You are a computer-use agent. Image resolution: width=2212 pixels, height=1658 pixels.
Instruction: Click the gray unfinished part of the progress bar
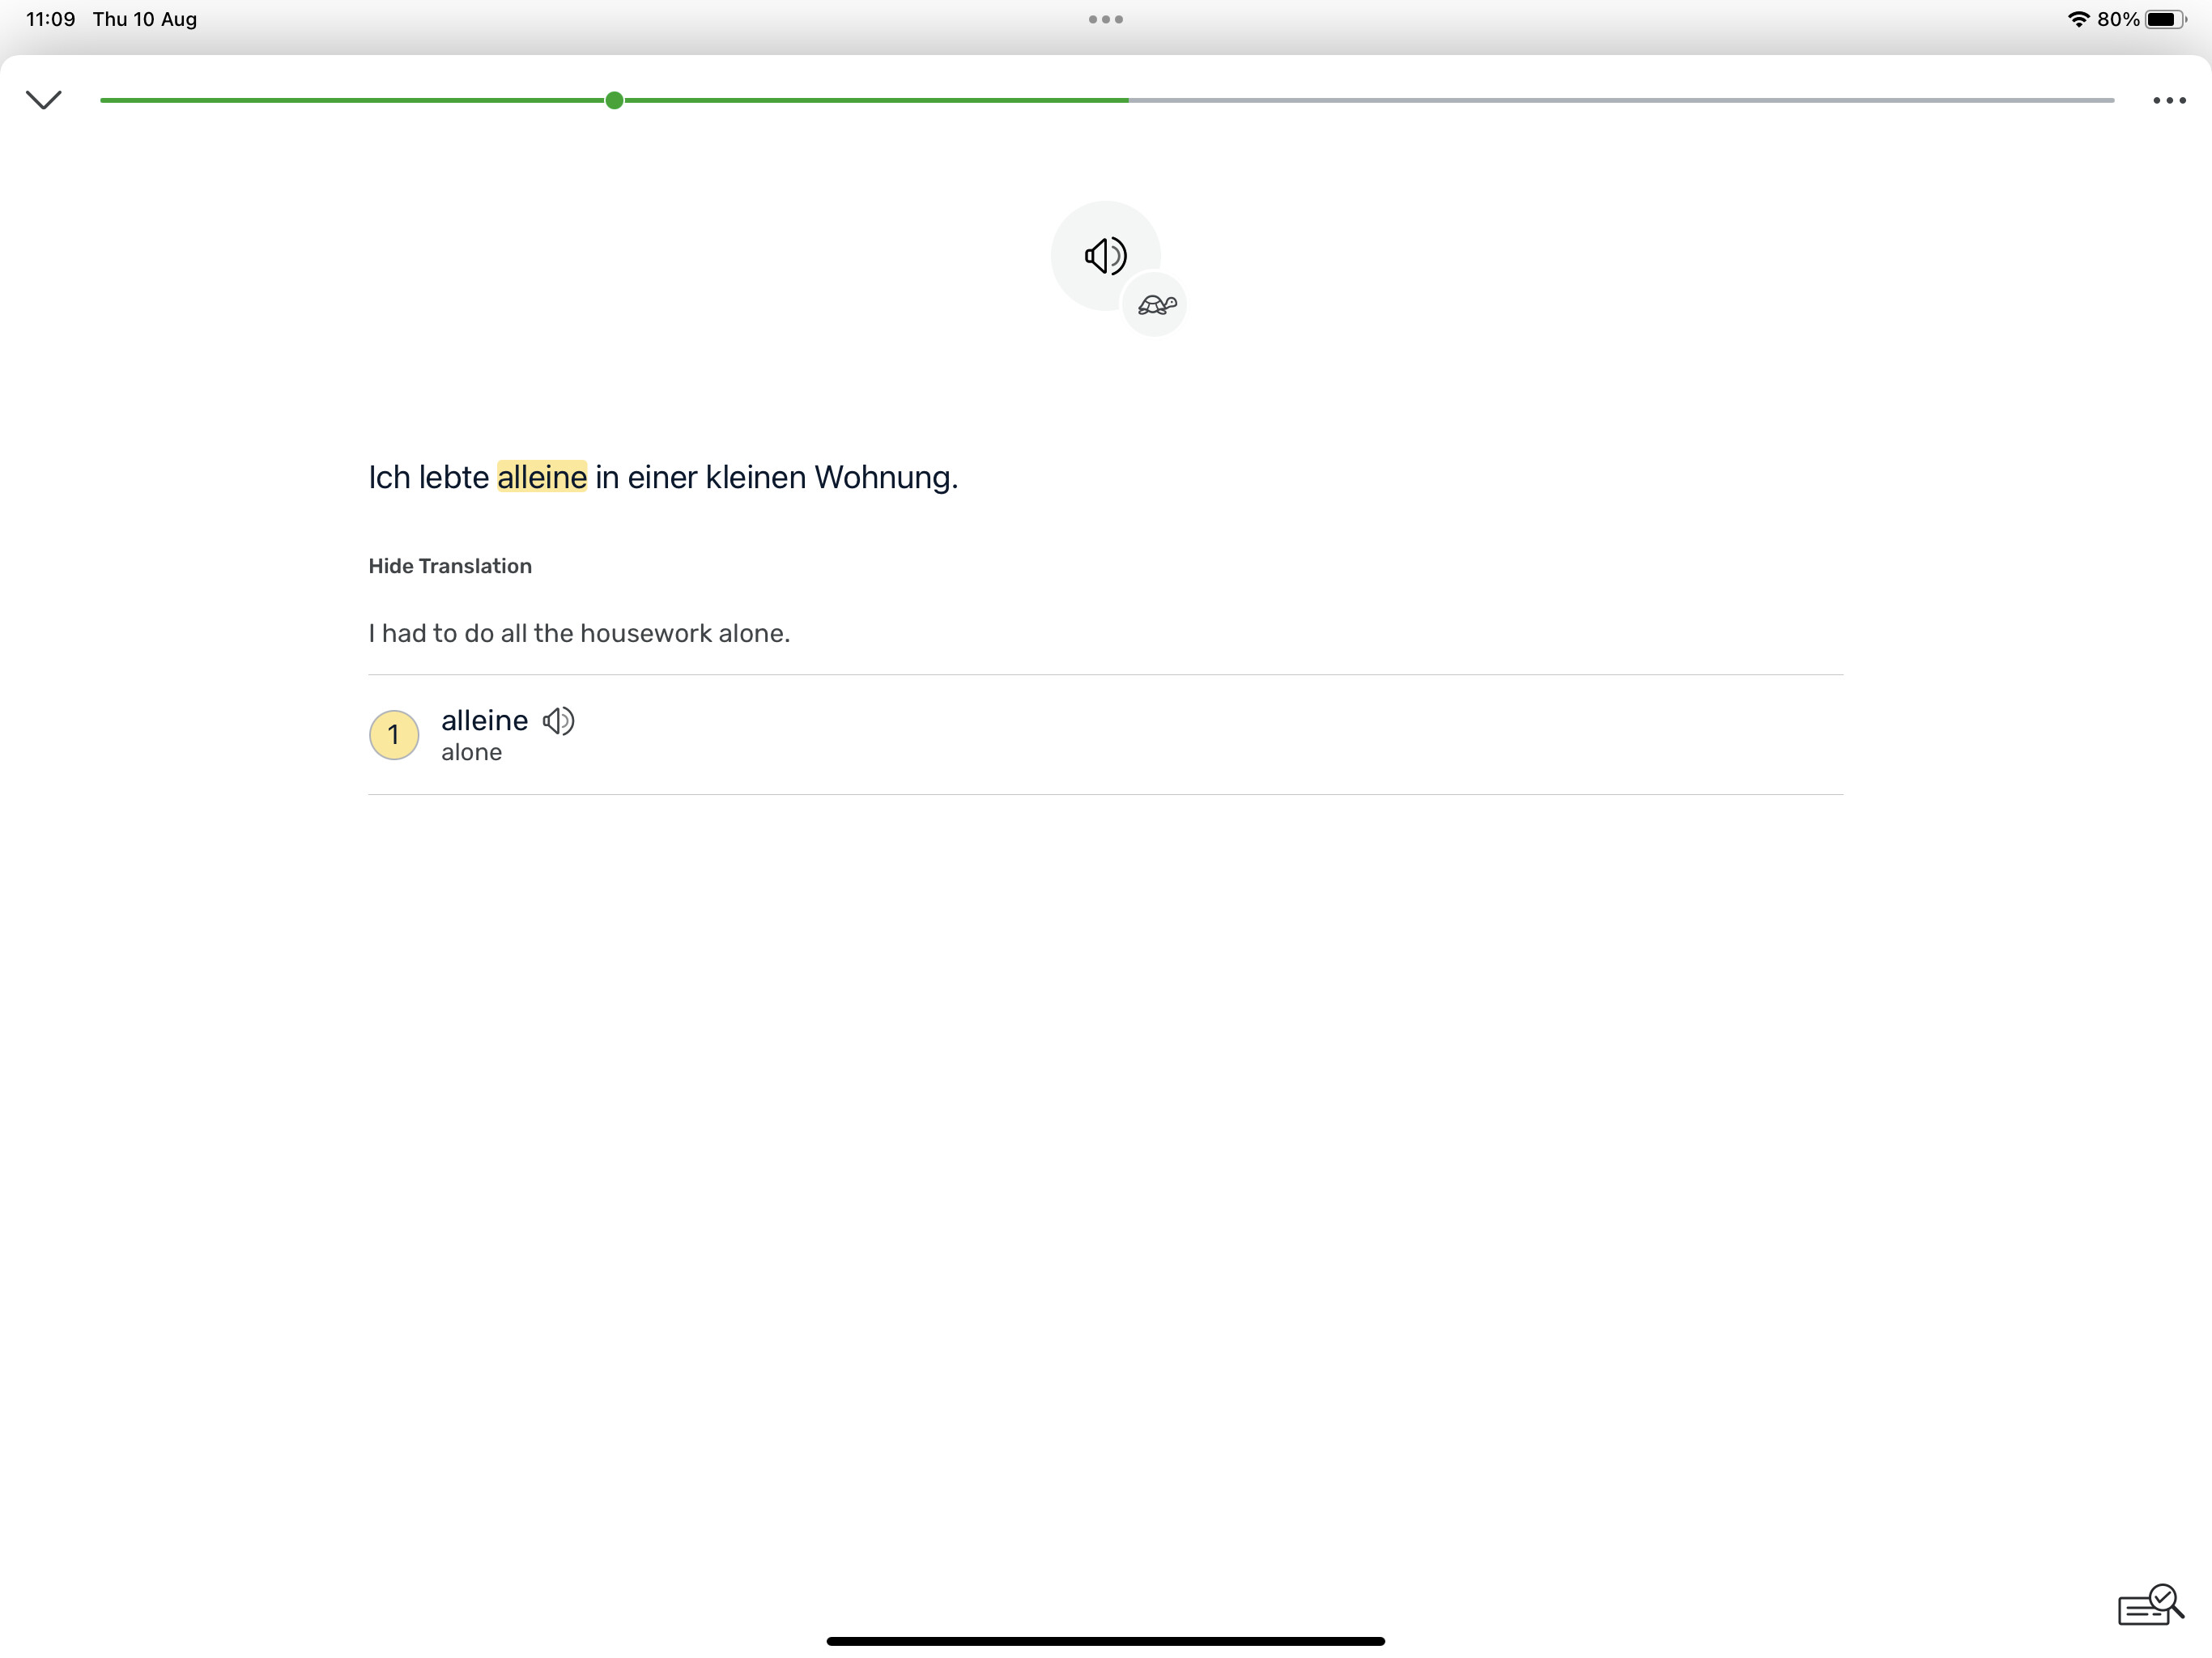pos(1621,100)
